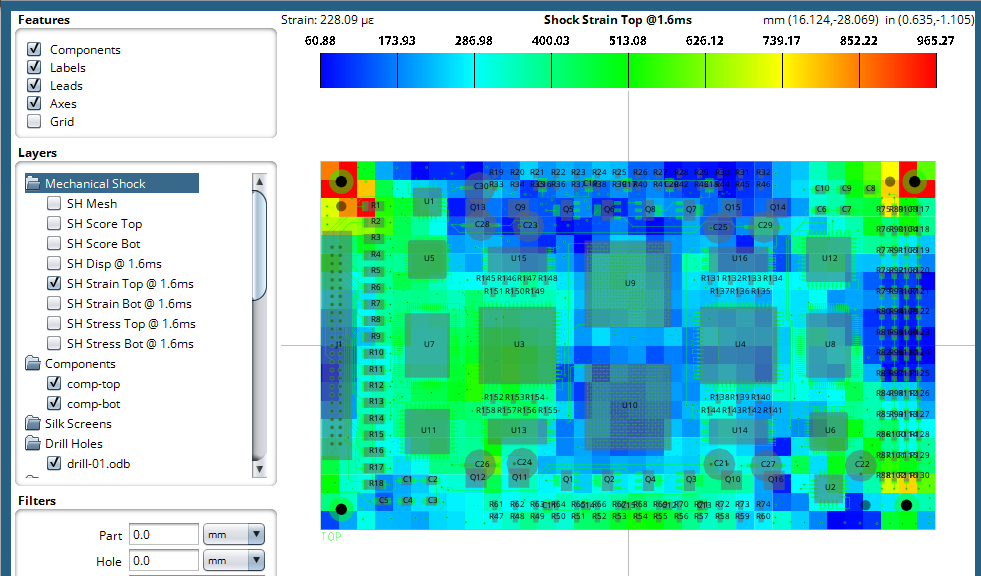This screenshot has width=981, height=576.
Task: Click capacitor C26 on the board
Action: pos(481,464)
